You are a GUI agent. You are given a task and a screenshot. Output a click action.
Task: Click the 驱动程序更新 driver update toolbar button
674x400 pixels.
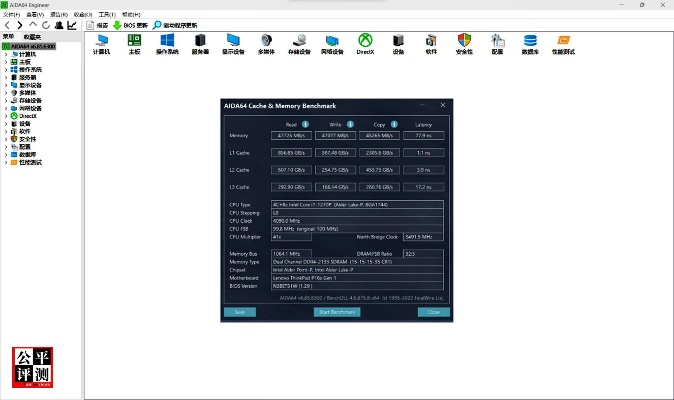click(x=176, y=25)
